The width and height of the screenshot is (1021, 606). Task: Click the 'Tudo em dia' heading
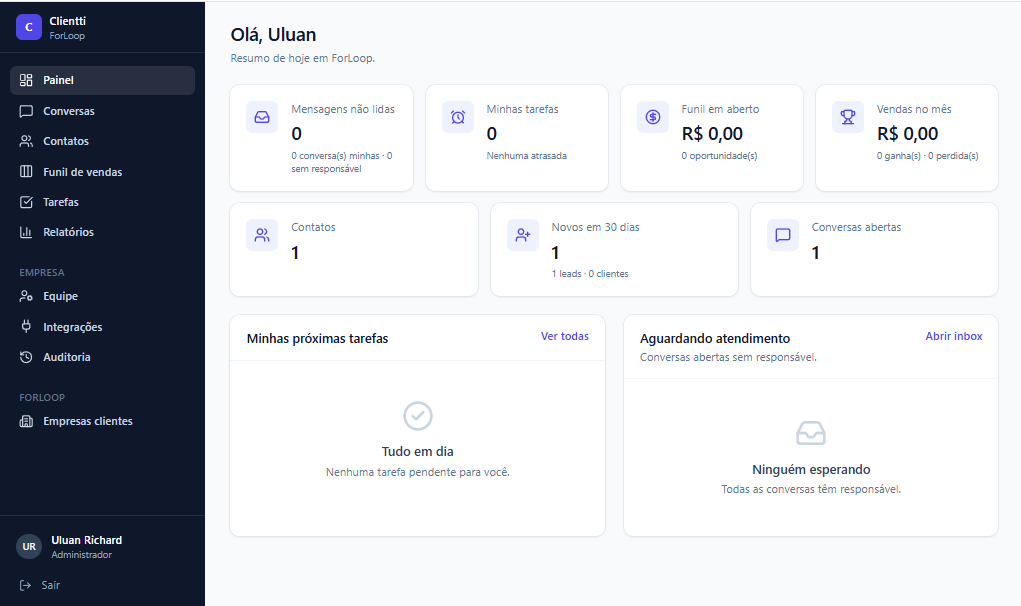tap(417, 452)
